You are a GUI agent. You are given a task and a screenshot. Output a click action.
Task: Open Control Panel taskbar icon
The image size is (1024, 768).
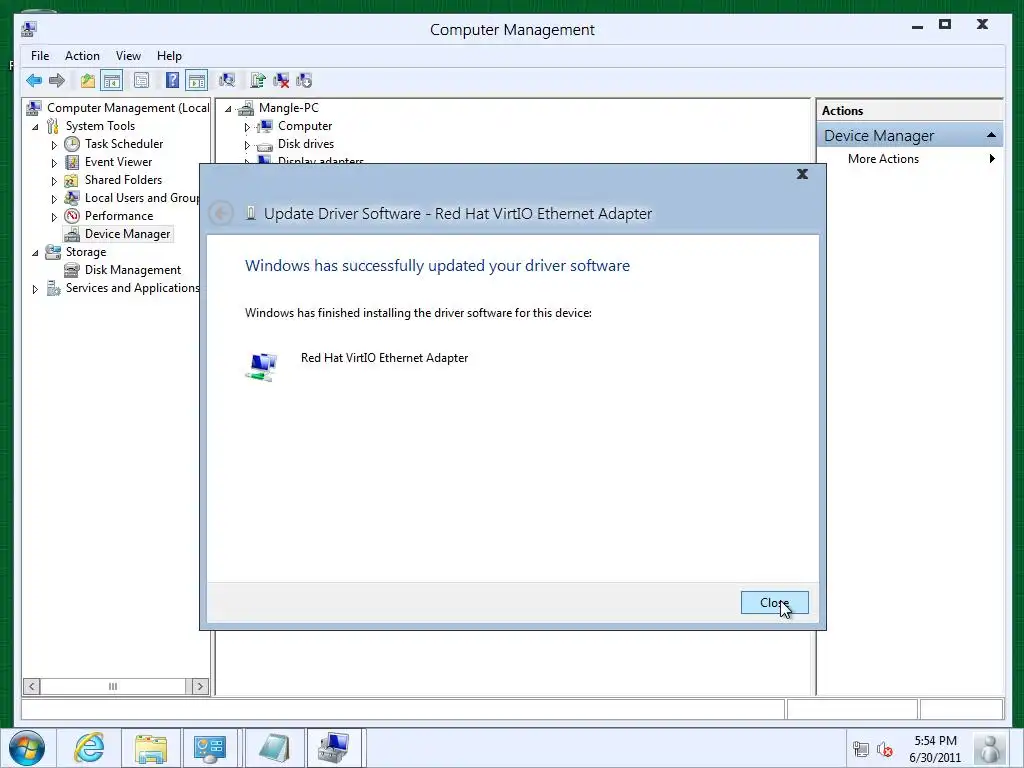(x=210, y=748)
